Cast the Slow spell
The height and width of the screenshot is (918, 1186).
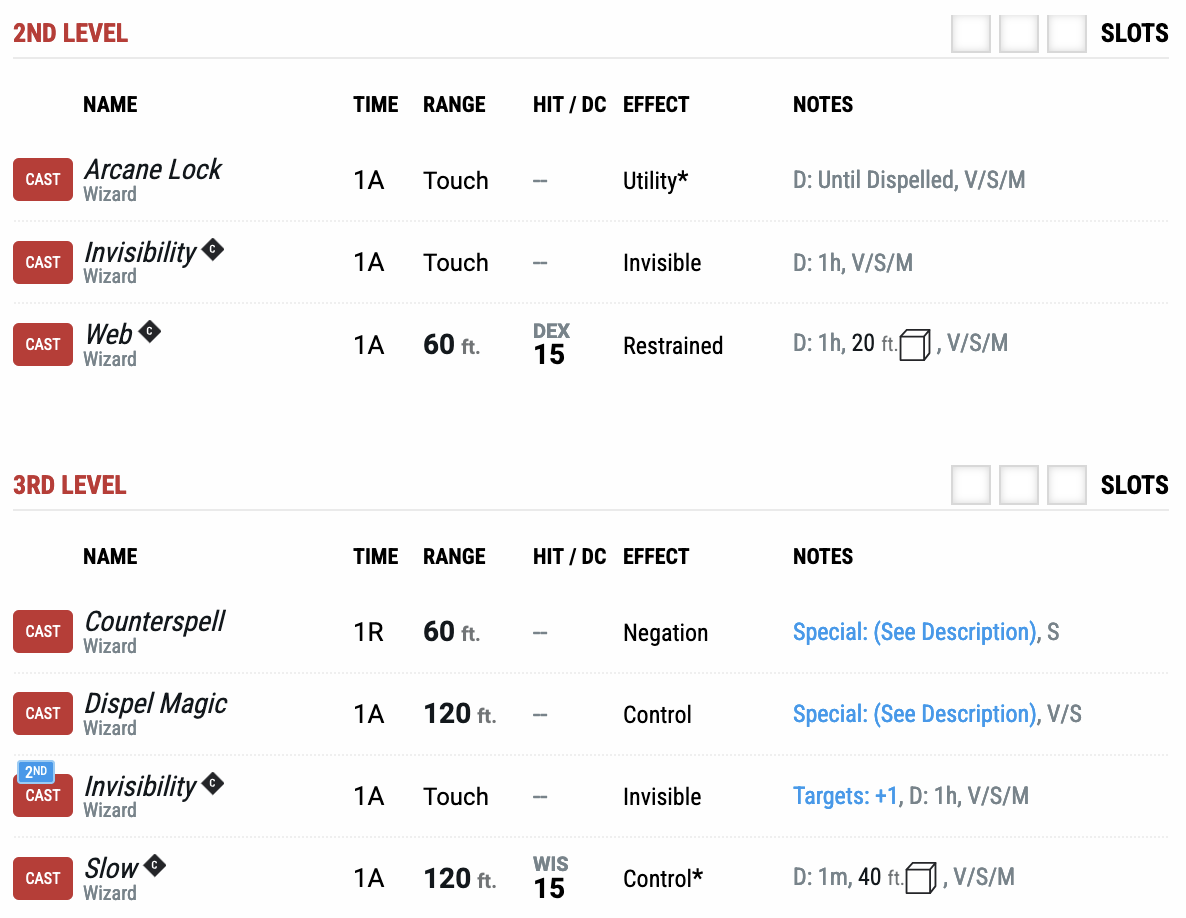point(43,878)
